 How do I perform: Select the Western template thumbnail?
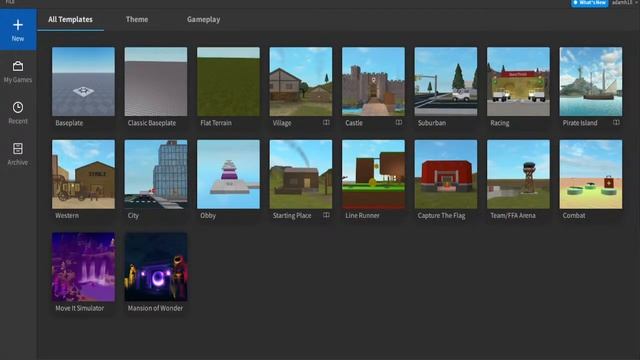[x=83, y=174]
